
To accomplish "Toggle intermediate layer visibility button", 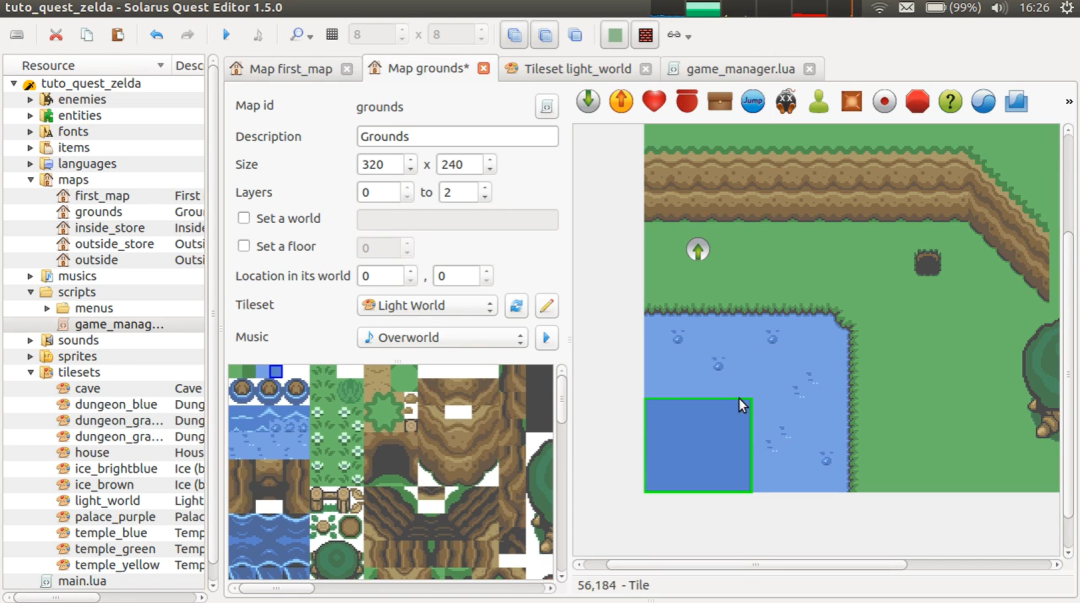I will [x=545, y=35].
